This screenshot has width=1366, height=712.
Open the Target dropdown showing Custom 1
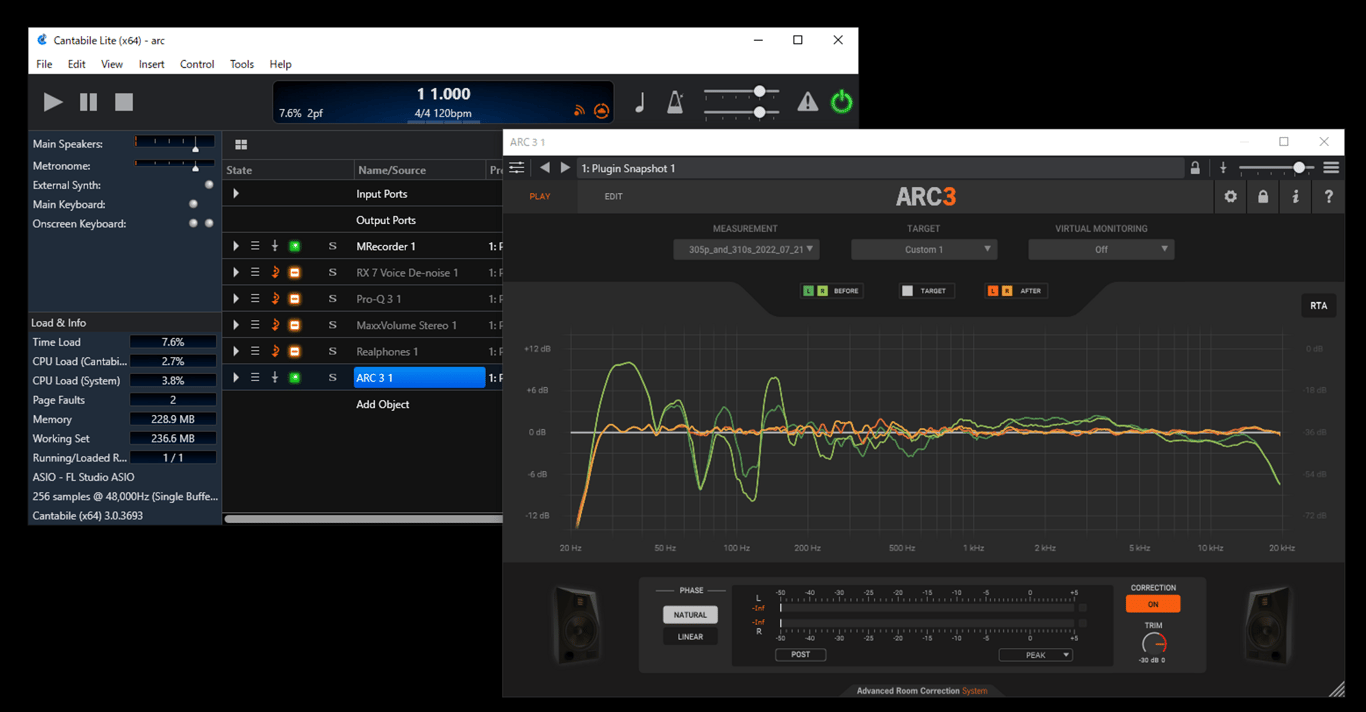(924, 250)
